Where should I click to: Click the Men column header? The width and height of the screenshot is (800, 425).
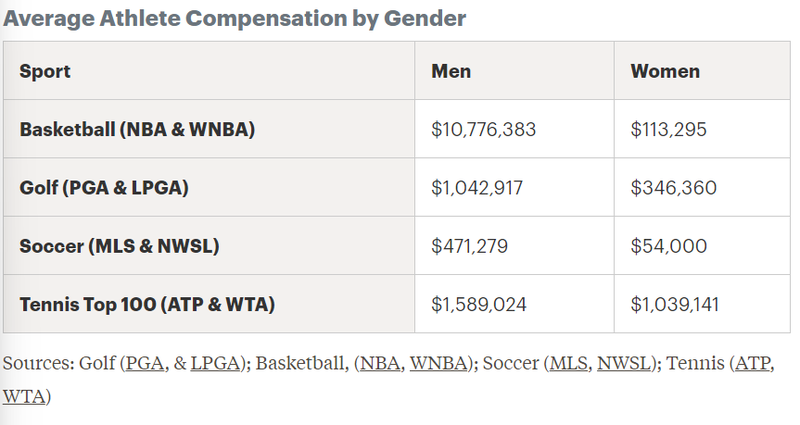click(451, 71)
